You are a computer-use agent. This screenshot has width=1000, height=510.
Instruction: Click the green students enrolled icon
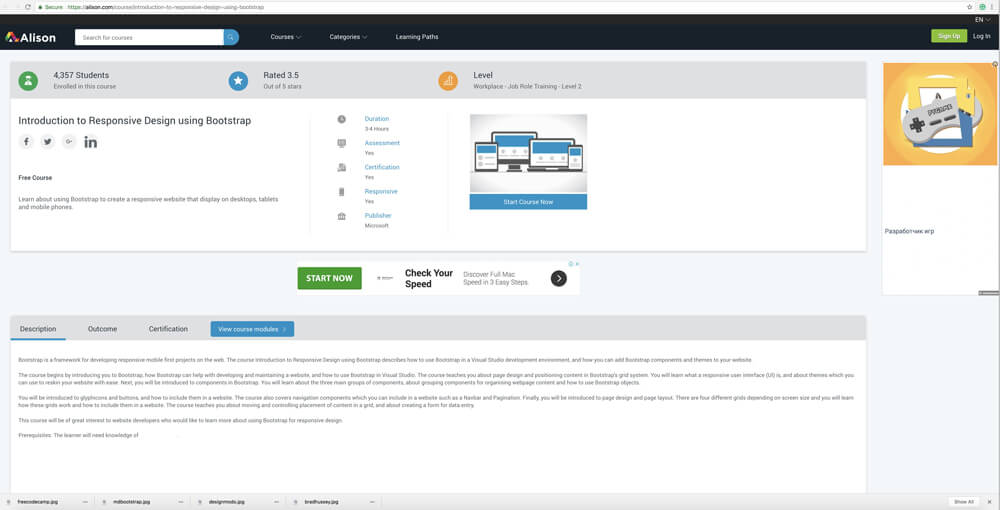(x=28, y=80)
